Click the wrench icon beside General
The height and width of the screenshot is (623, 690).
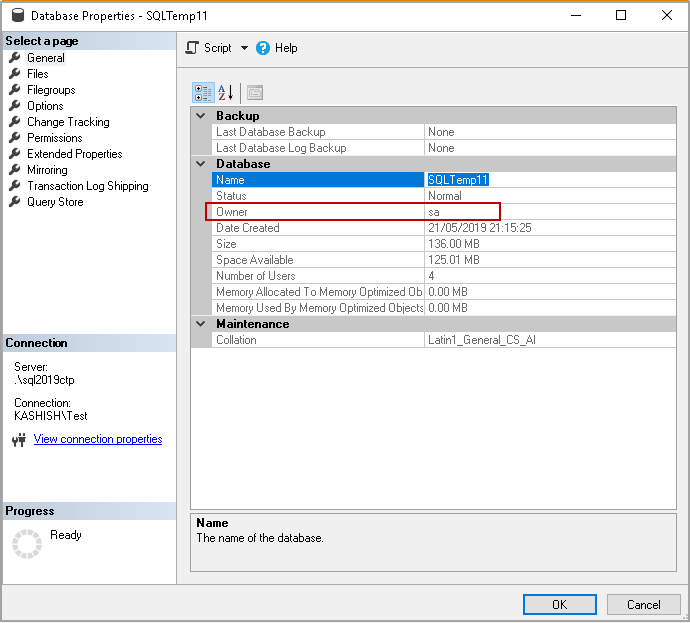pyautogui.click(x=15, y=58)
